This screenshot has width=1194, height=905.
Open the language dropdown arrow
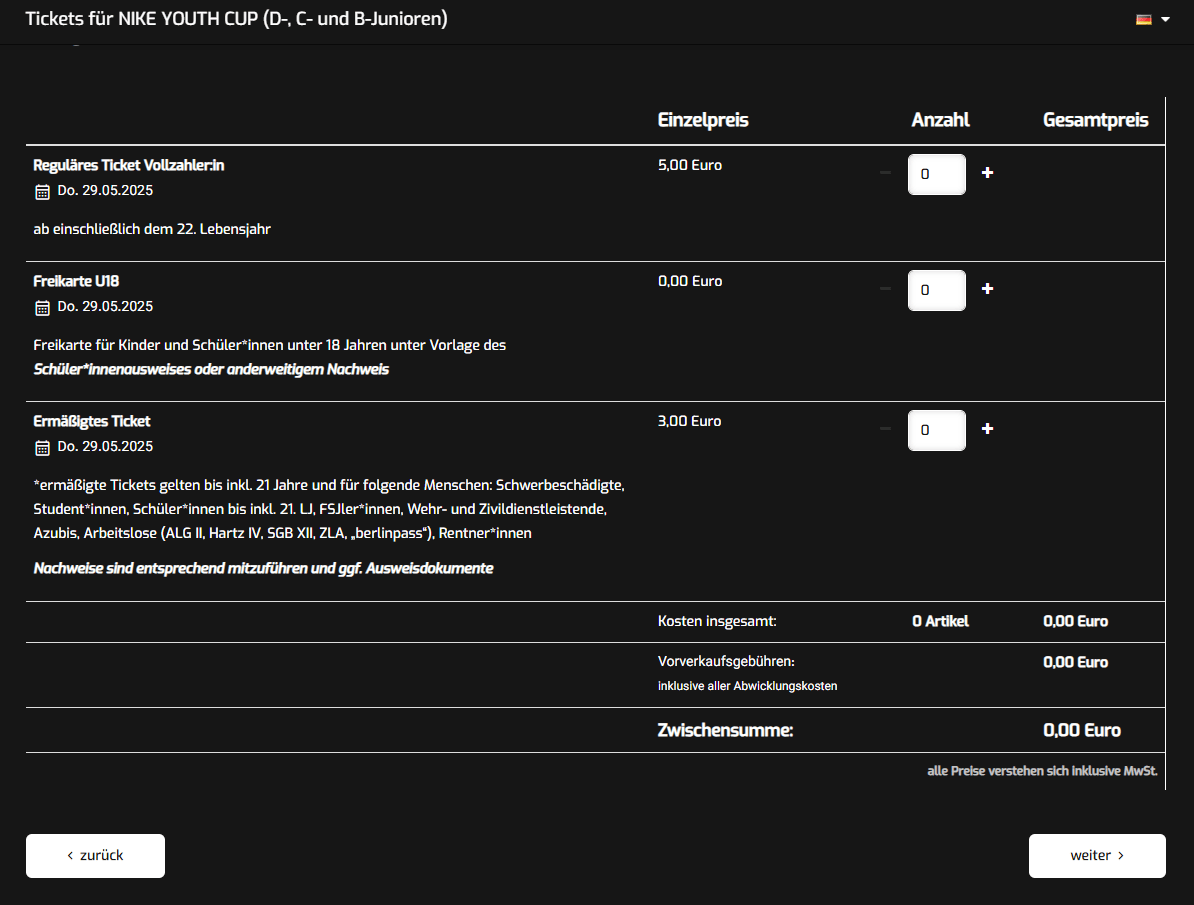point(1165,20)
